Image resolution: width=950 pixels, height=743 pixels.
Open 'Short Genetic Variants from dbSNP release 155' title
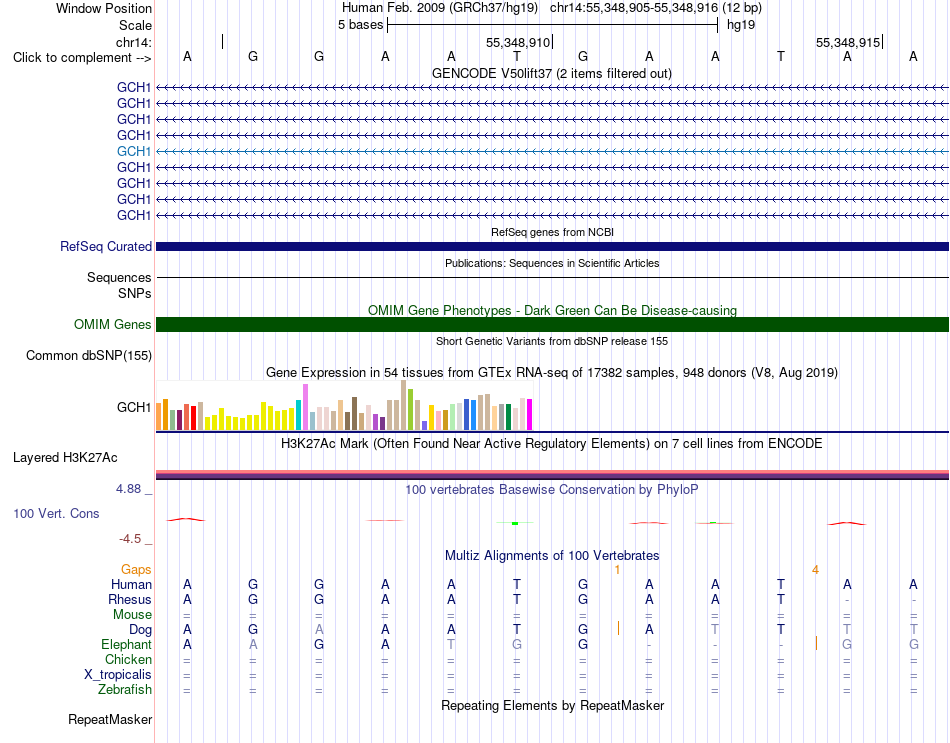[552, 341]
